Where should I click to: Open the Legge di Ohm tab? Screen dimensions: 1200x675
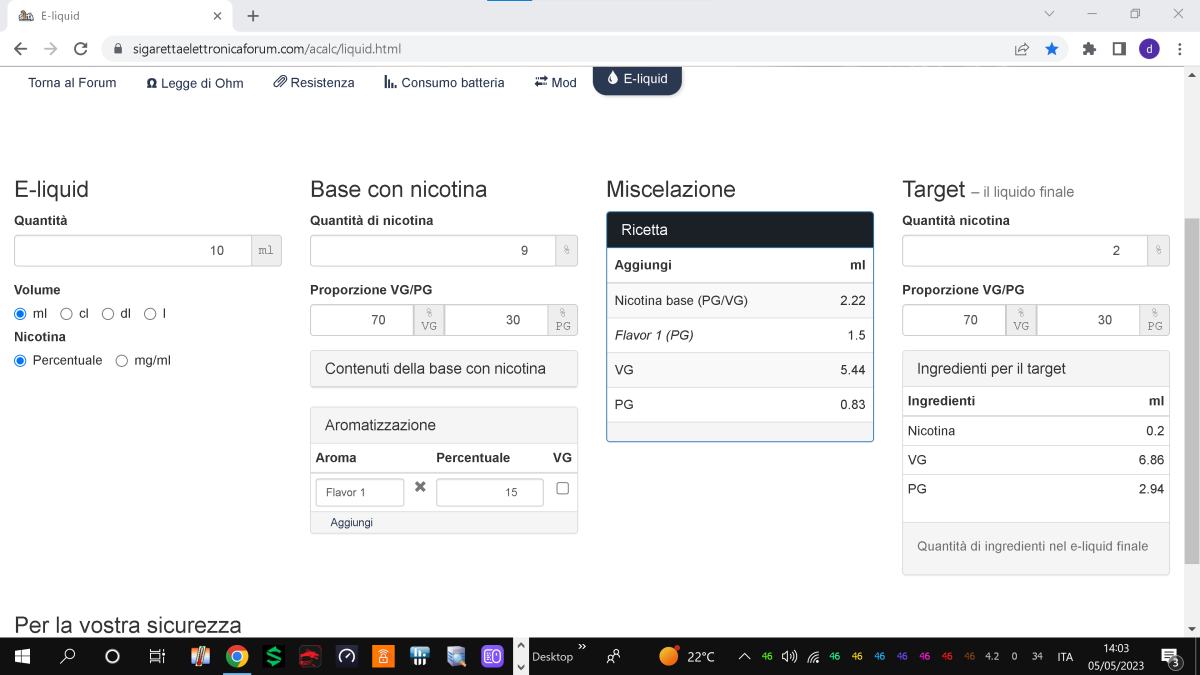[x=195, y=83]
